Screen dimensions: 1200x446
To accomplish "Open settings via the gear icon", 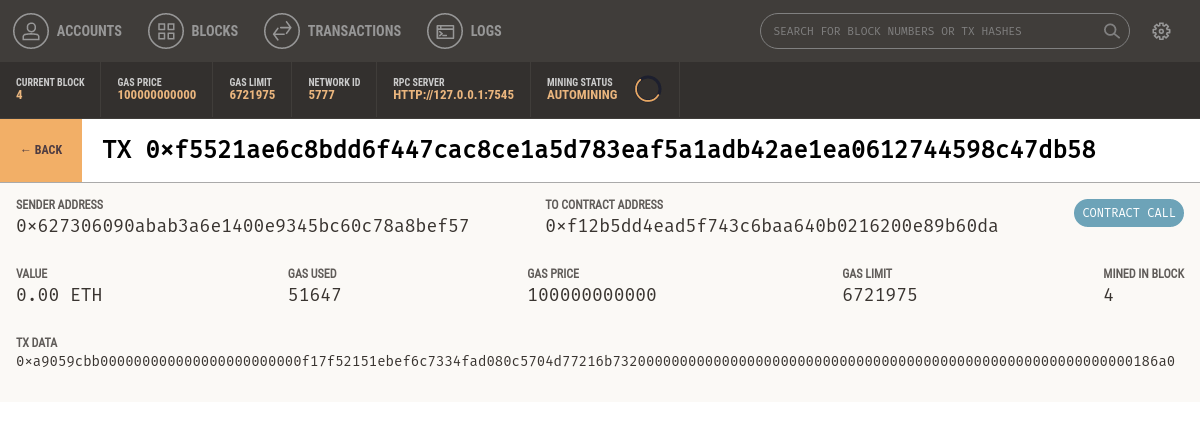I will [x=1161, y=31].
